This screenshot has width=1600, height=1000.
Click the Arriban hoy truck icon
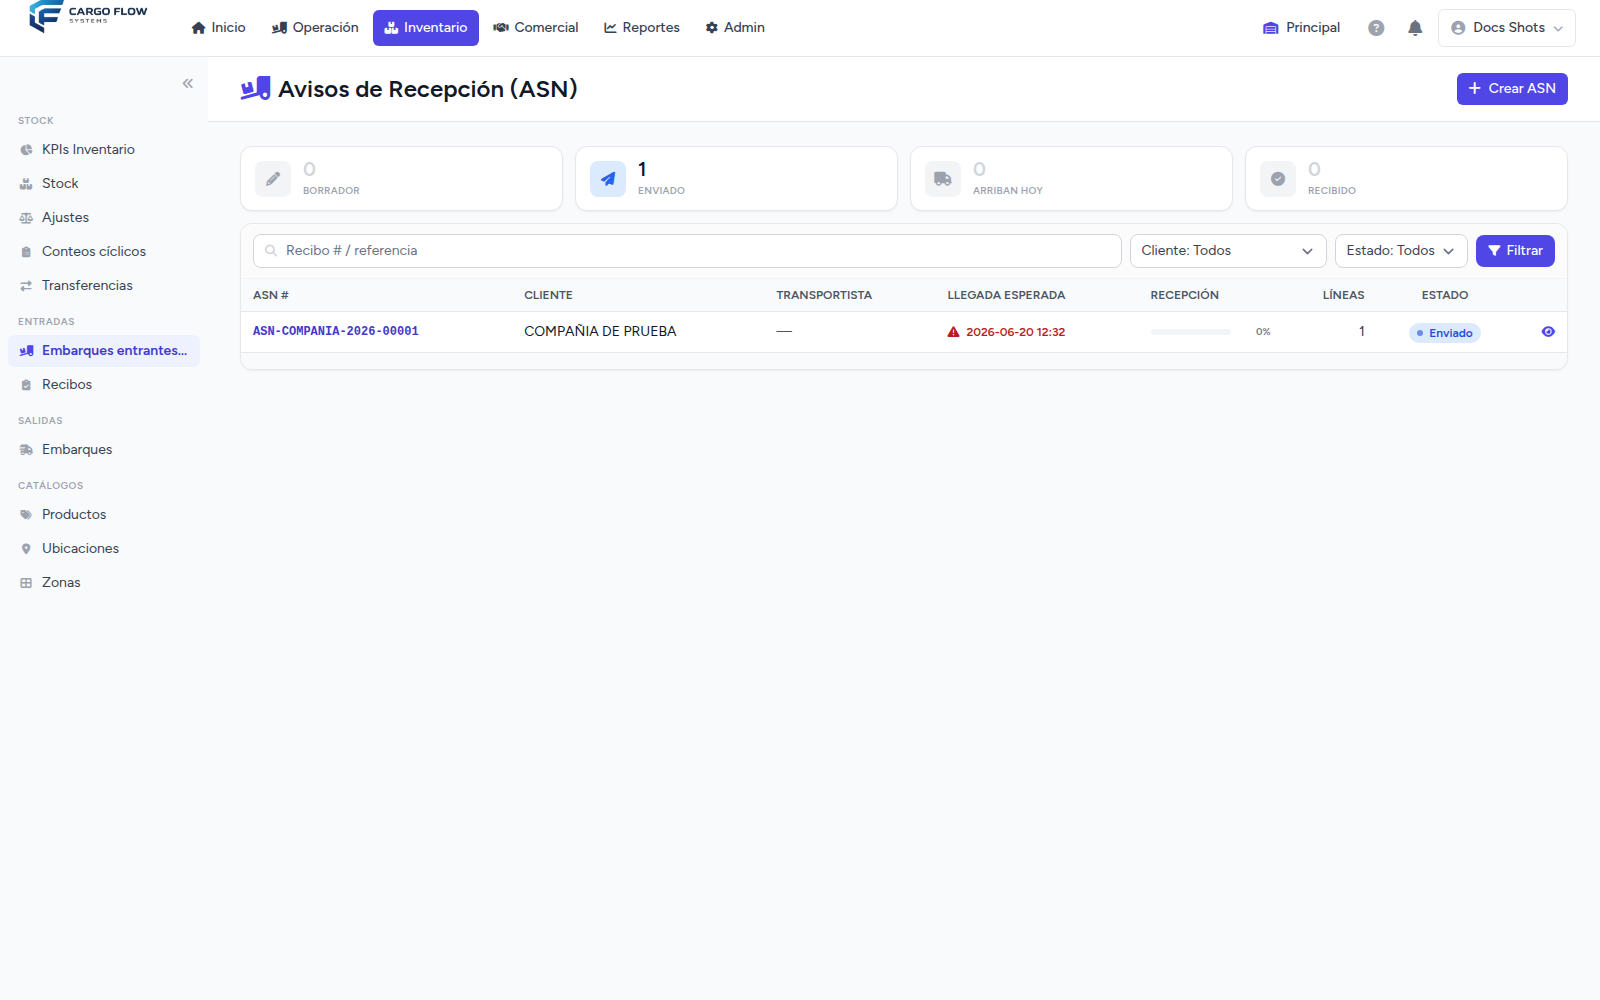pos(943,179)
